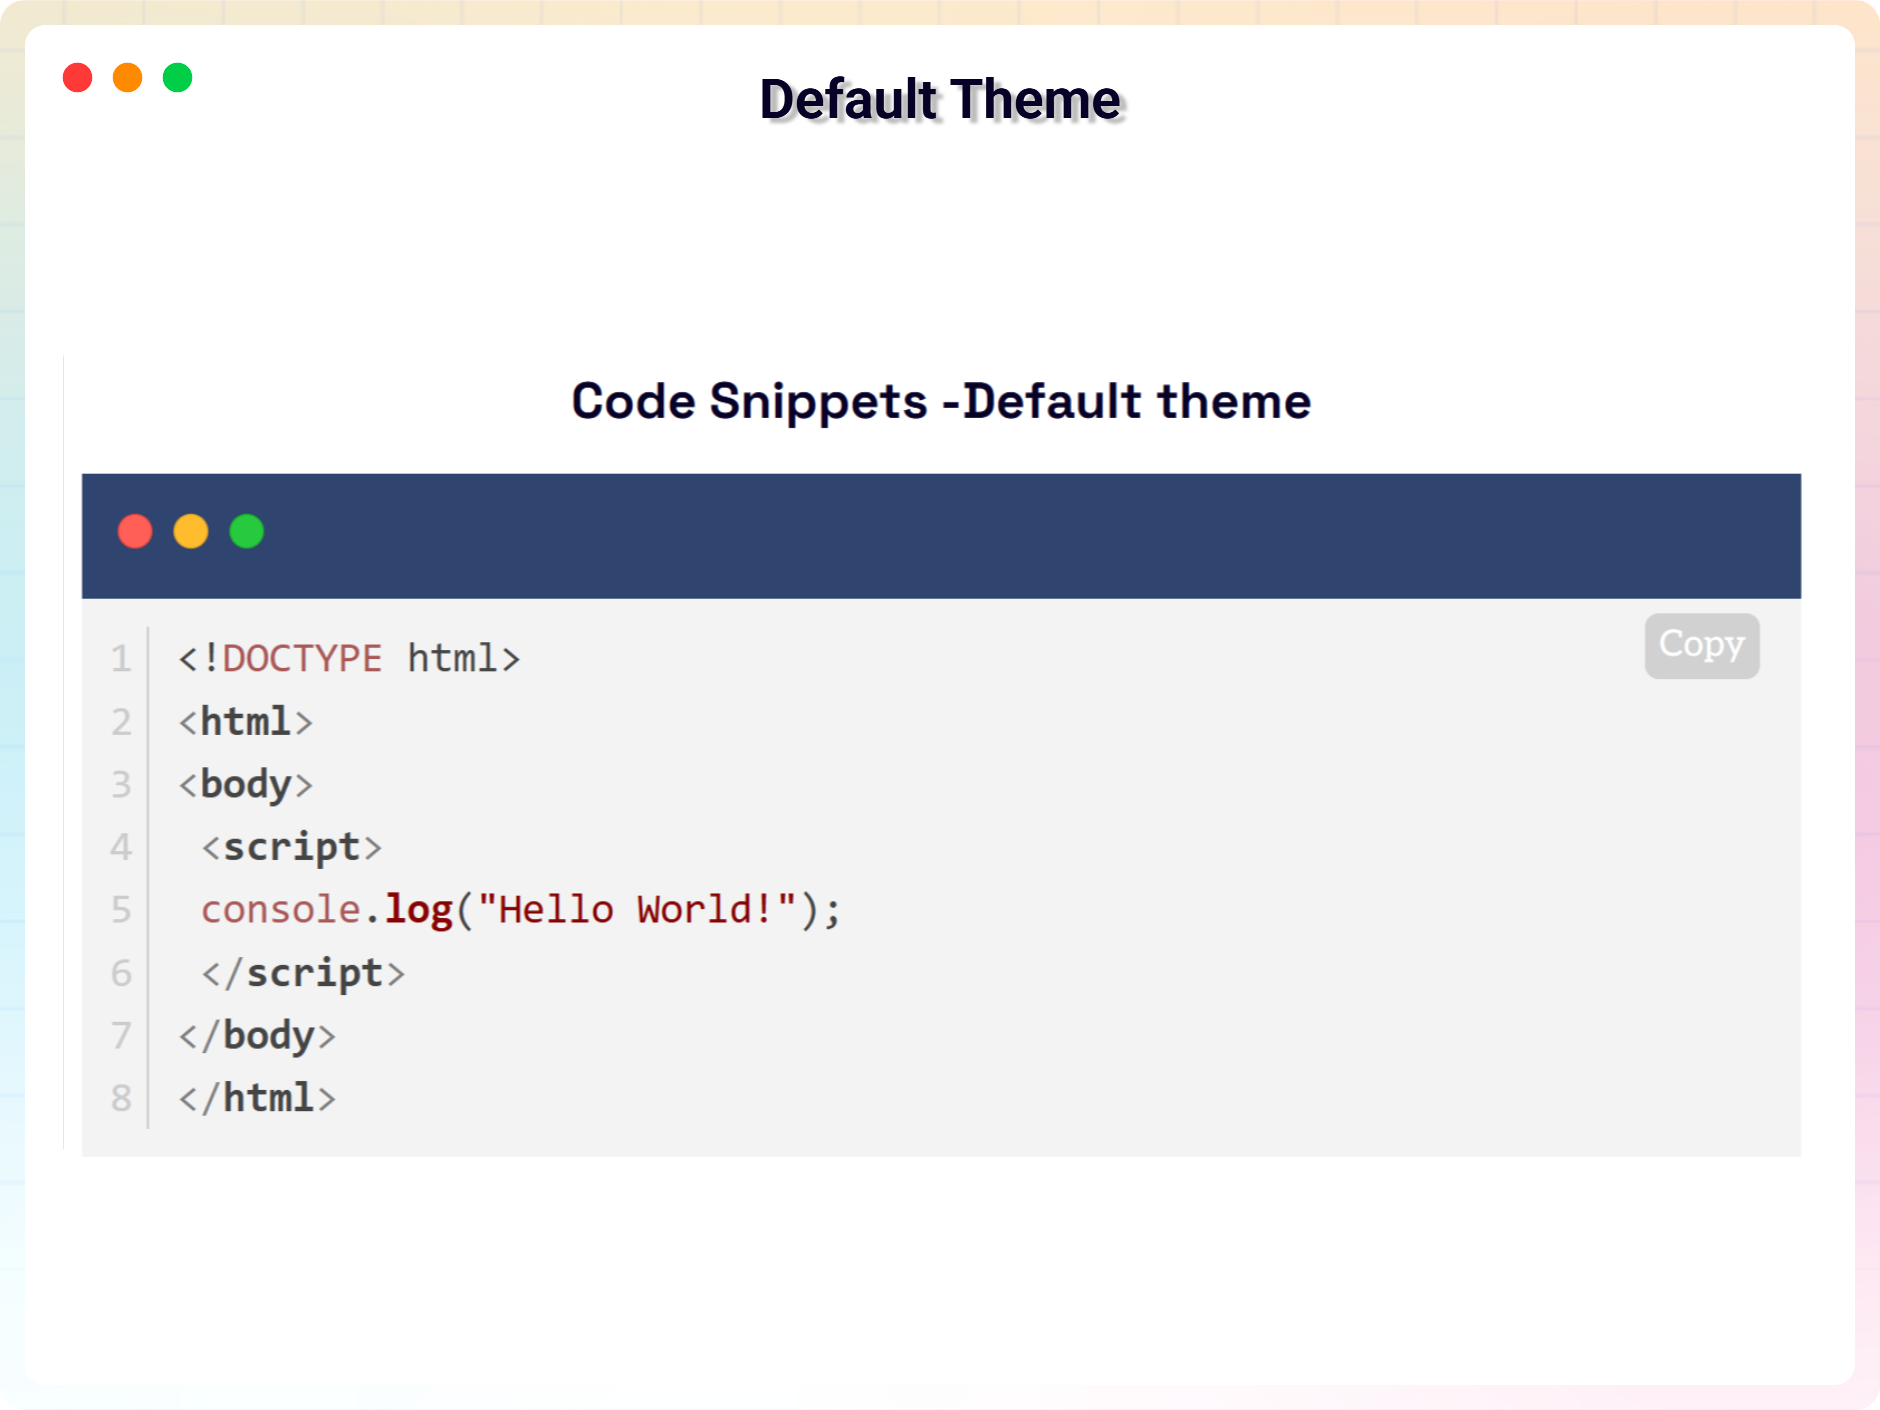Click the green dot in the code header
Viewport: 1880px width, 1410px height.
(246, 531)
